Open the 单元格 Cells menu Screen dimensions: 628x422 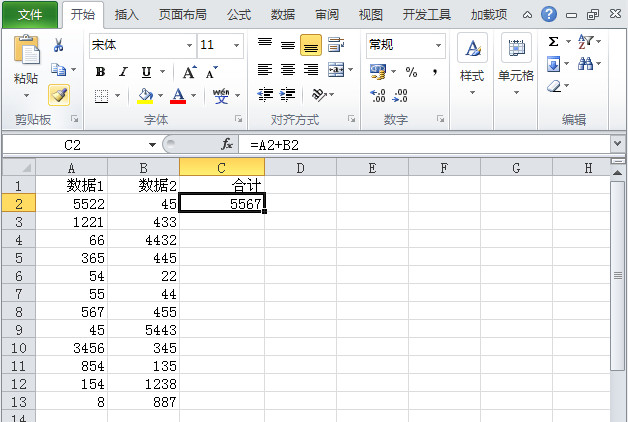[x=516, y=64]
